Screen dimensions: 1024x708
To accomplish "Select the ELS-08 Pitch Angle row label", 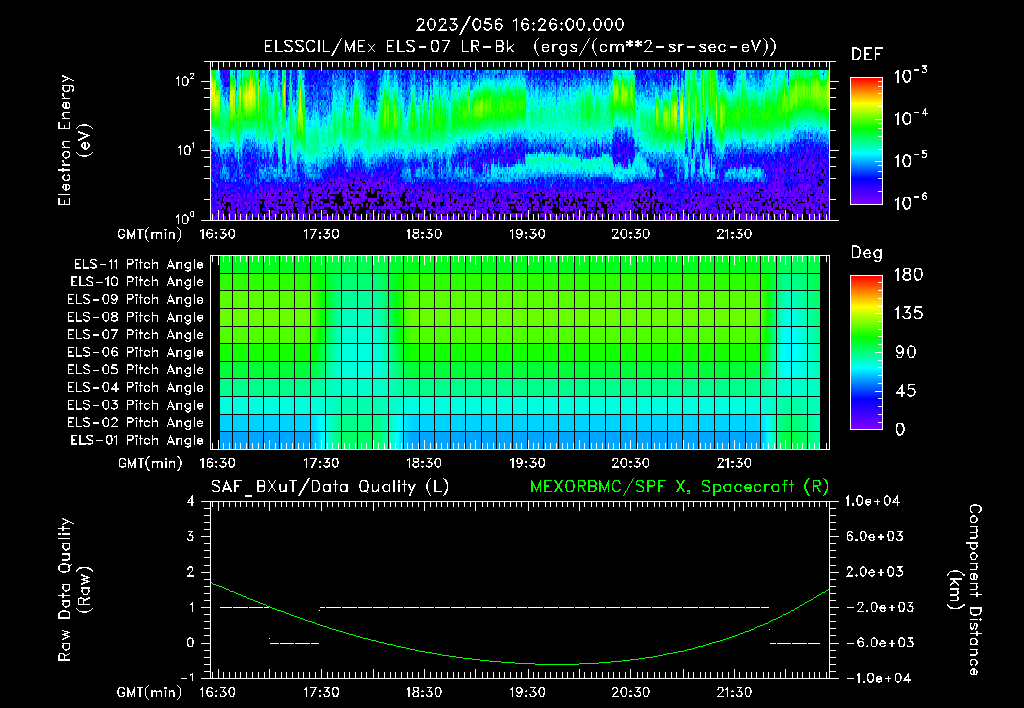I will [x=136, y=317].
